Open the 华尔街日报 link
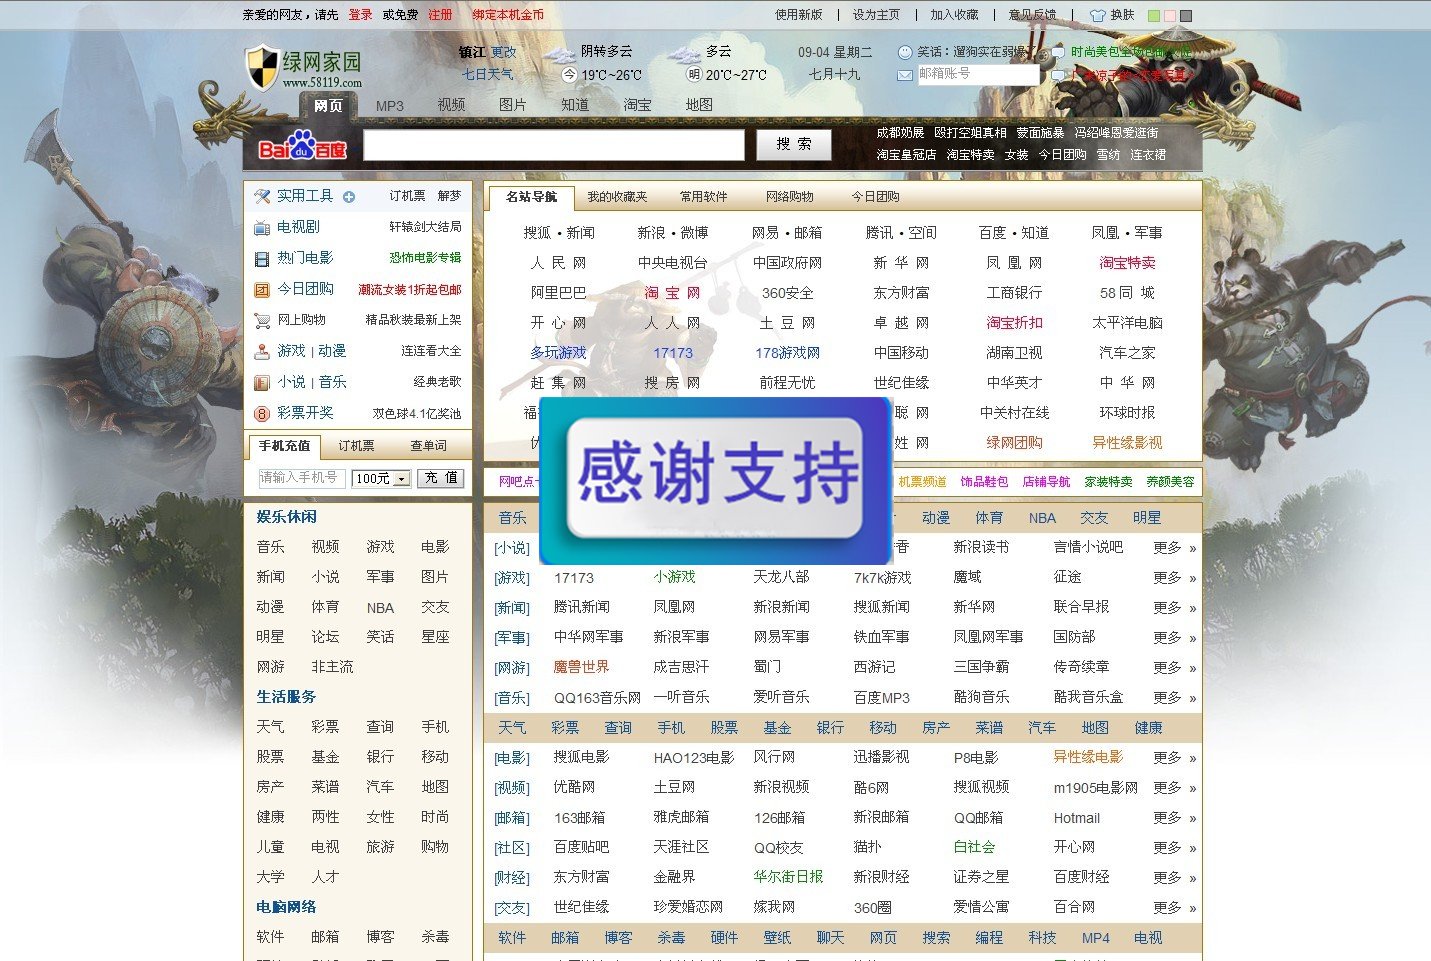The height and width of the screenshot is (961, 1431). (x=788, y=877)
